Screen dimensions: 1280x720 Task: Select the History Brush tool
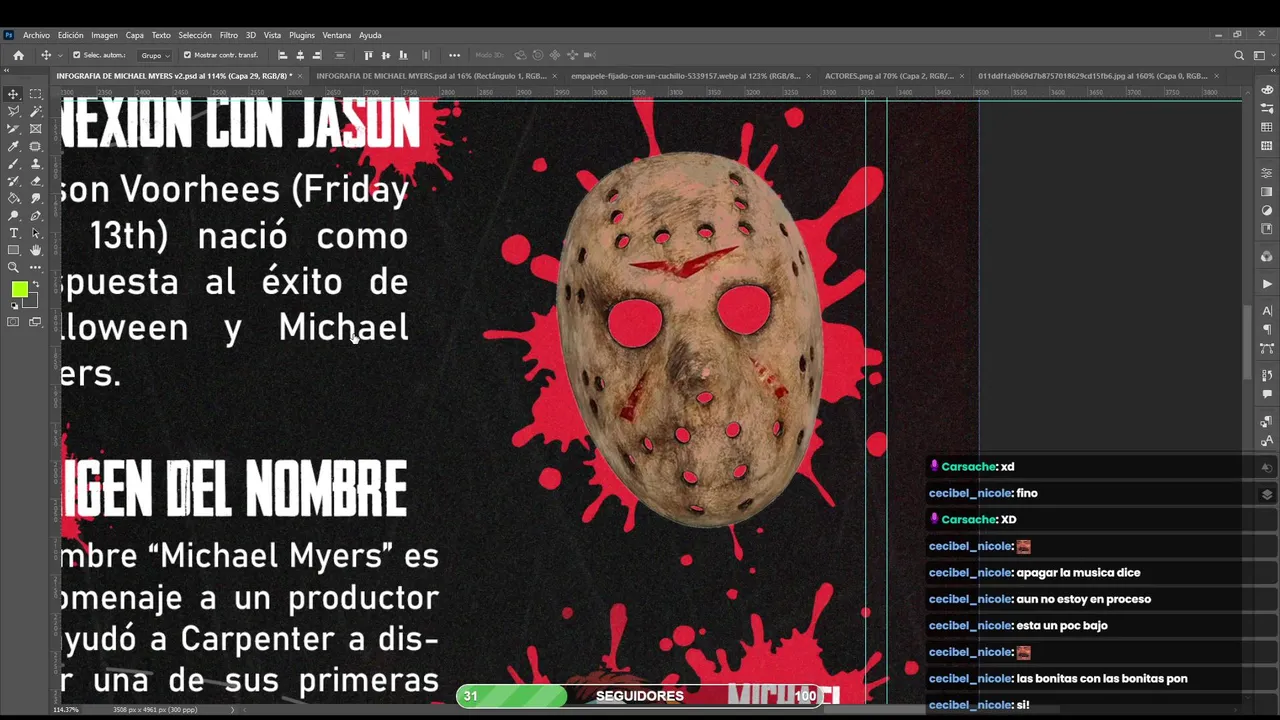(13, 181)
